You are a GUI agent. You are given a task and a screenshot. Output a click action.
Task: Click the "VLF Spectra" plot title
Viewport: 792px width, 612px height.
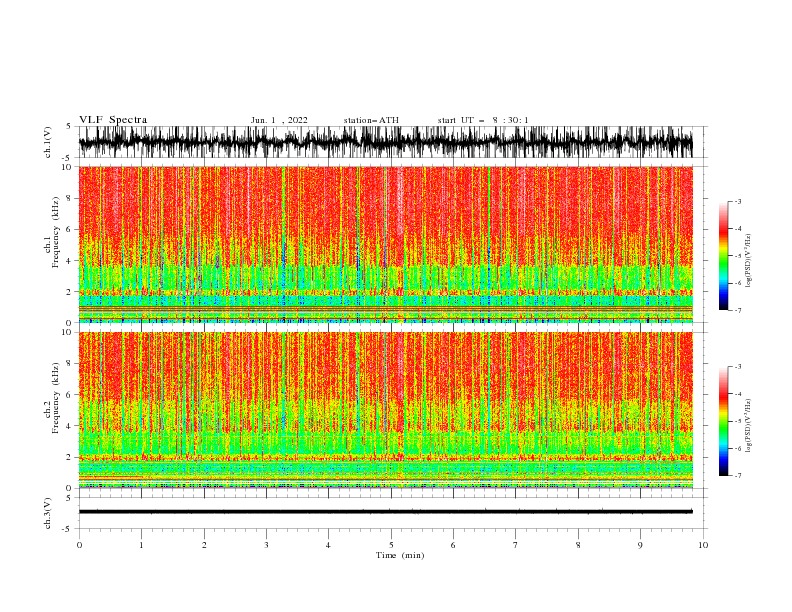pos(113,120)
